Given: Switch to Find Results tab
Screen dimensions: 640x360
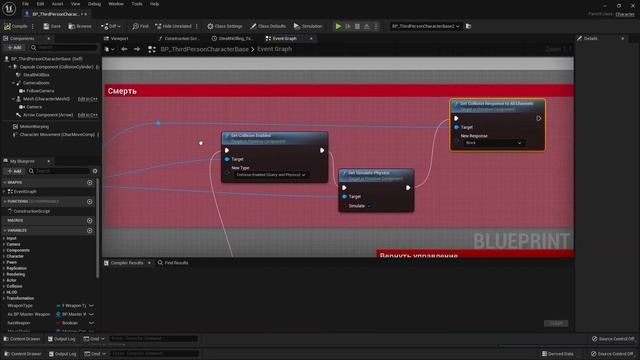Looking at the screenshot, I should coord(173,263).
